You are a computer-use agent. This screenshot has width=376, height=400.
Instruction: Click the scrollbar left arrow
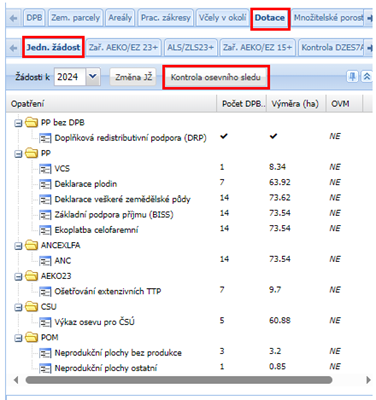[x=16, y=380]
